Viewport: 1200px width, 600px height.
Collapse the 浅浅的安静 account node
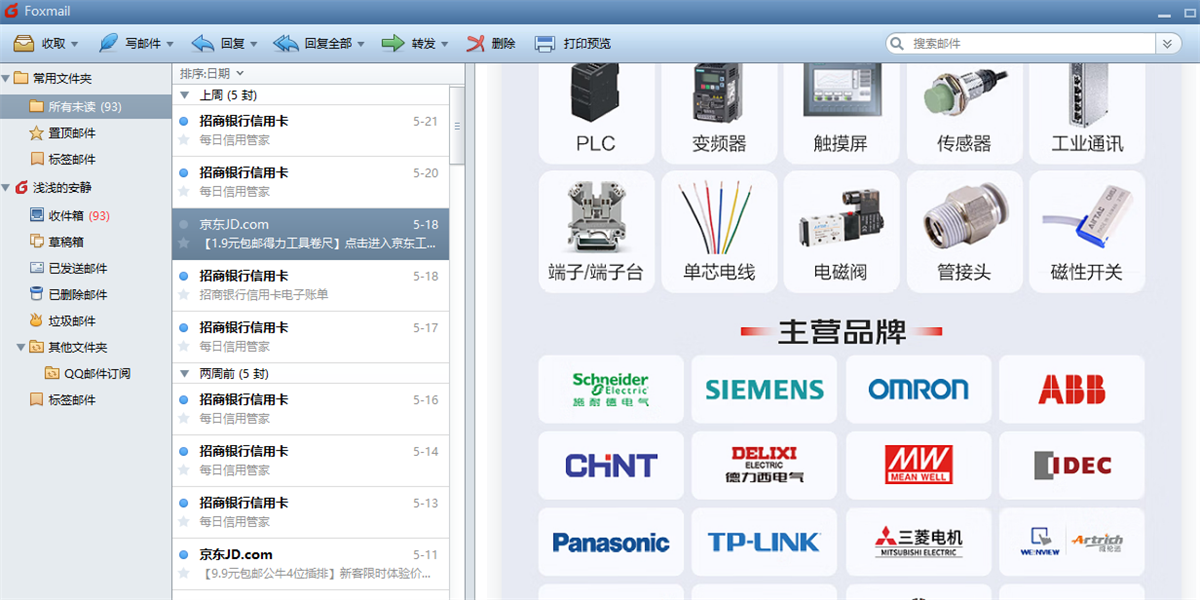pos(6,187)
